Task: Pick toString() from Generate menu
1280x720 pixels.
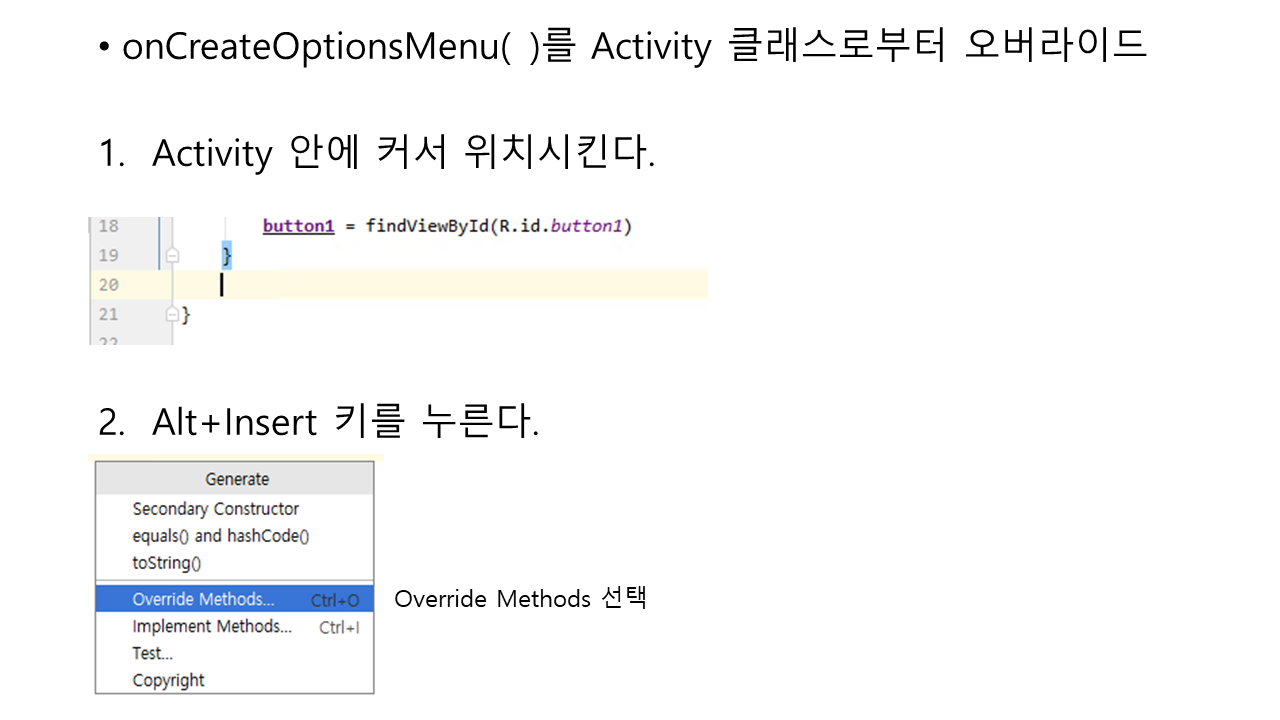Action: pyautogui.click(x=167, y=563)
